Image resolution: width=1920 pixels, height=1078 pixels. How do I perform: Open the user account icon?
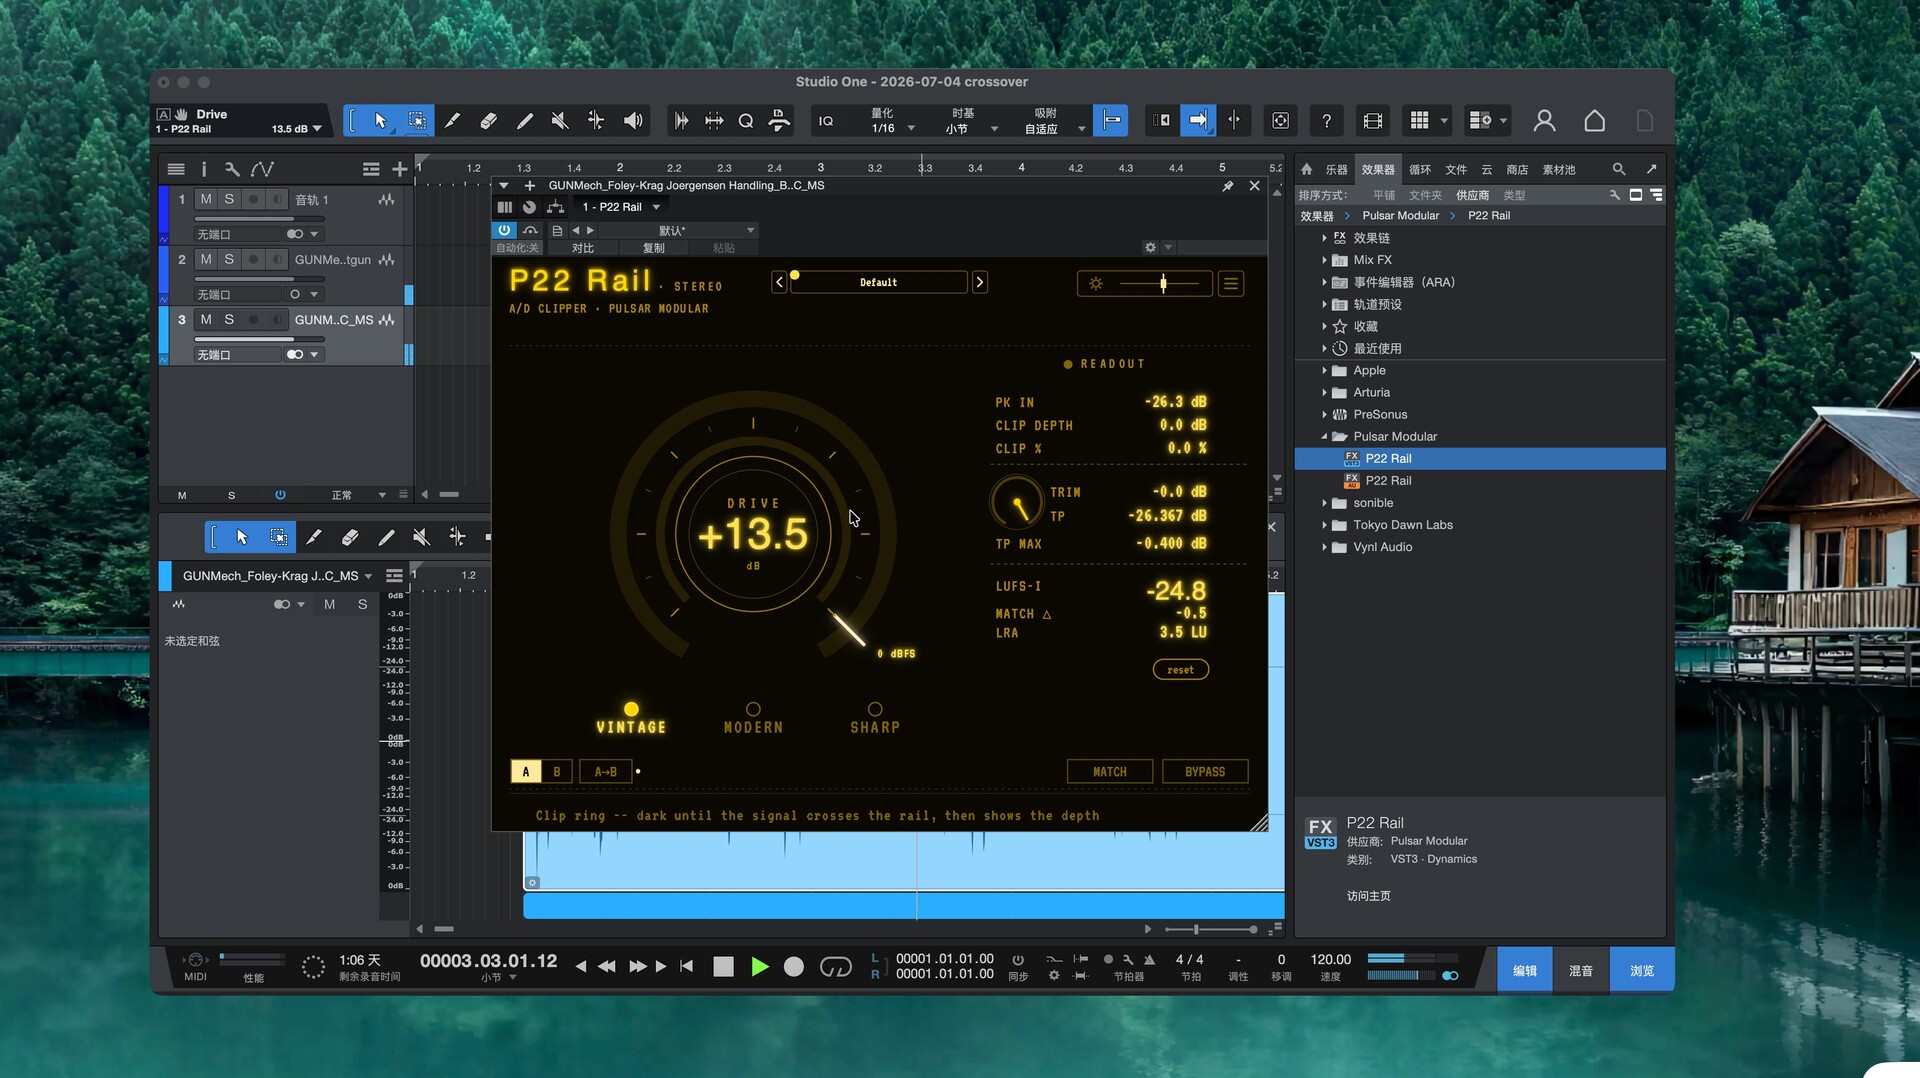pos(1544,121)
